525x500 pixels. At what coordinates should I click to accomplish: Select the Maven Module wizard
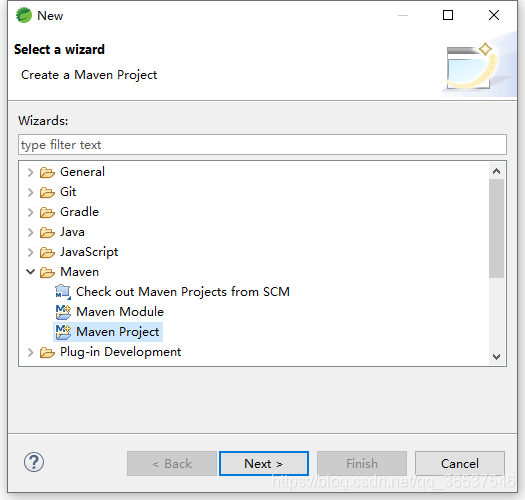click(120, 312)
